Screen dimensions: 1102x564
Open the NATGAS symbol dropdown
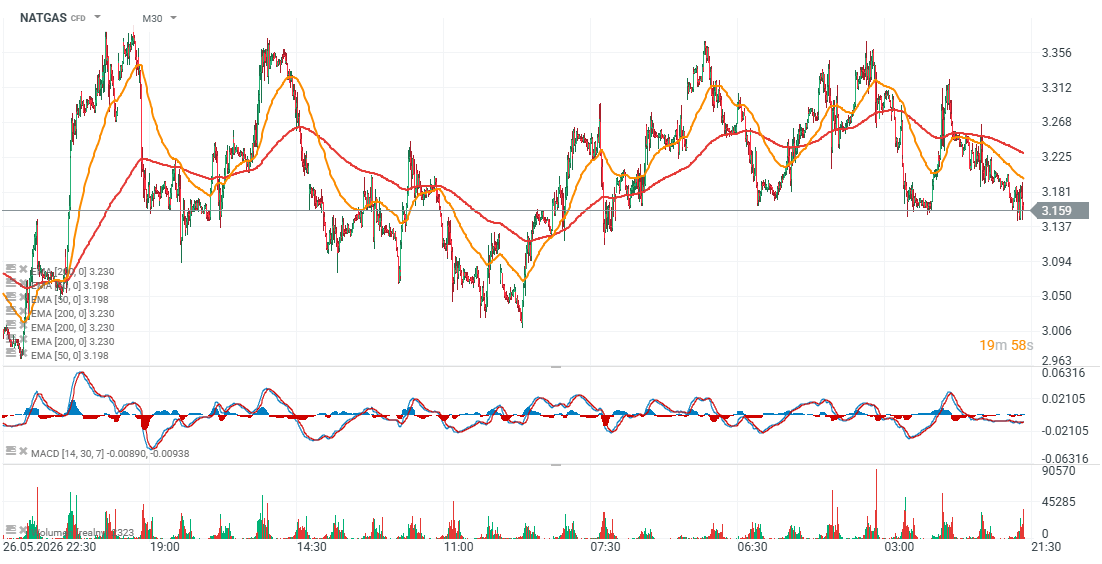point(97,17)
